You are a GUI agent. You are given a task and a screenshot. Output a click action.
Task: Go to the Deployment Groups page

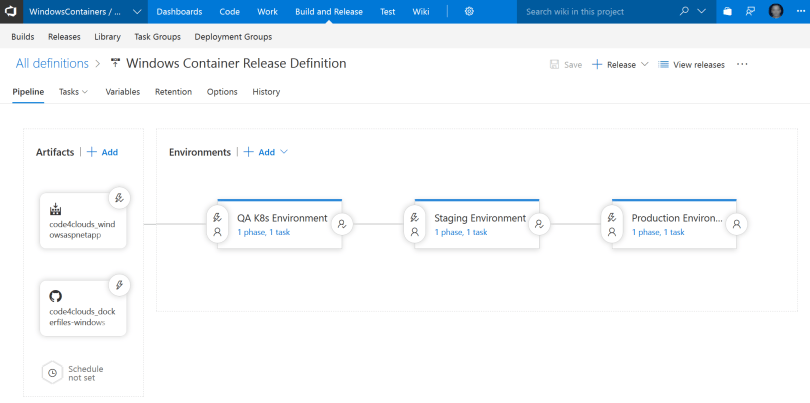[x=233, y=37]
